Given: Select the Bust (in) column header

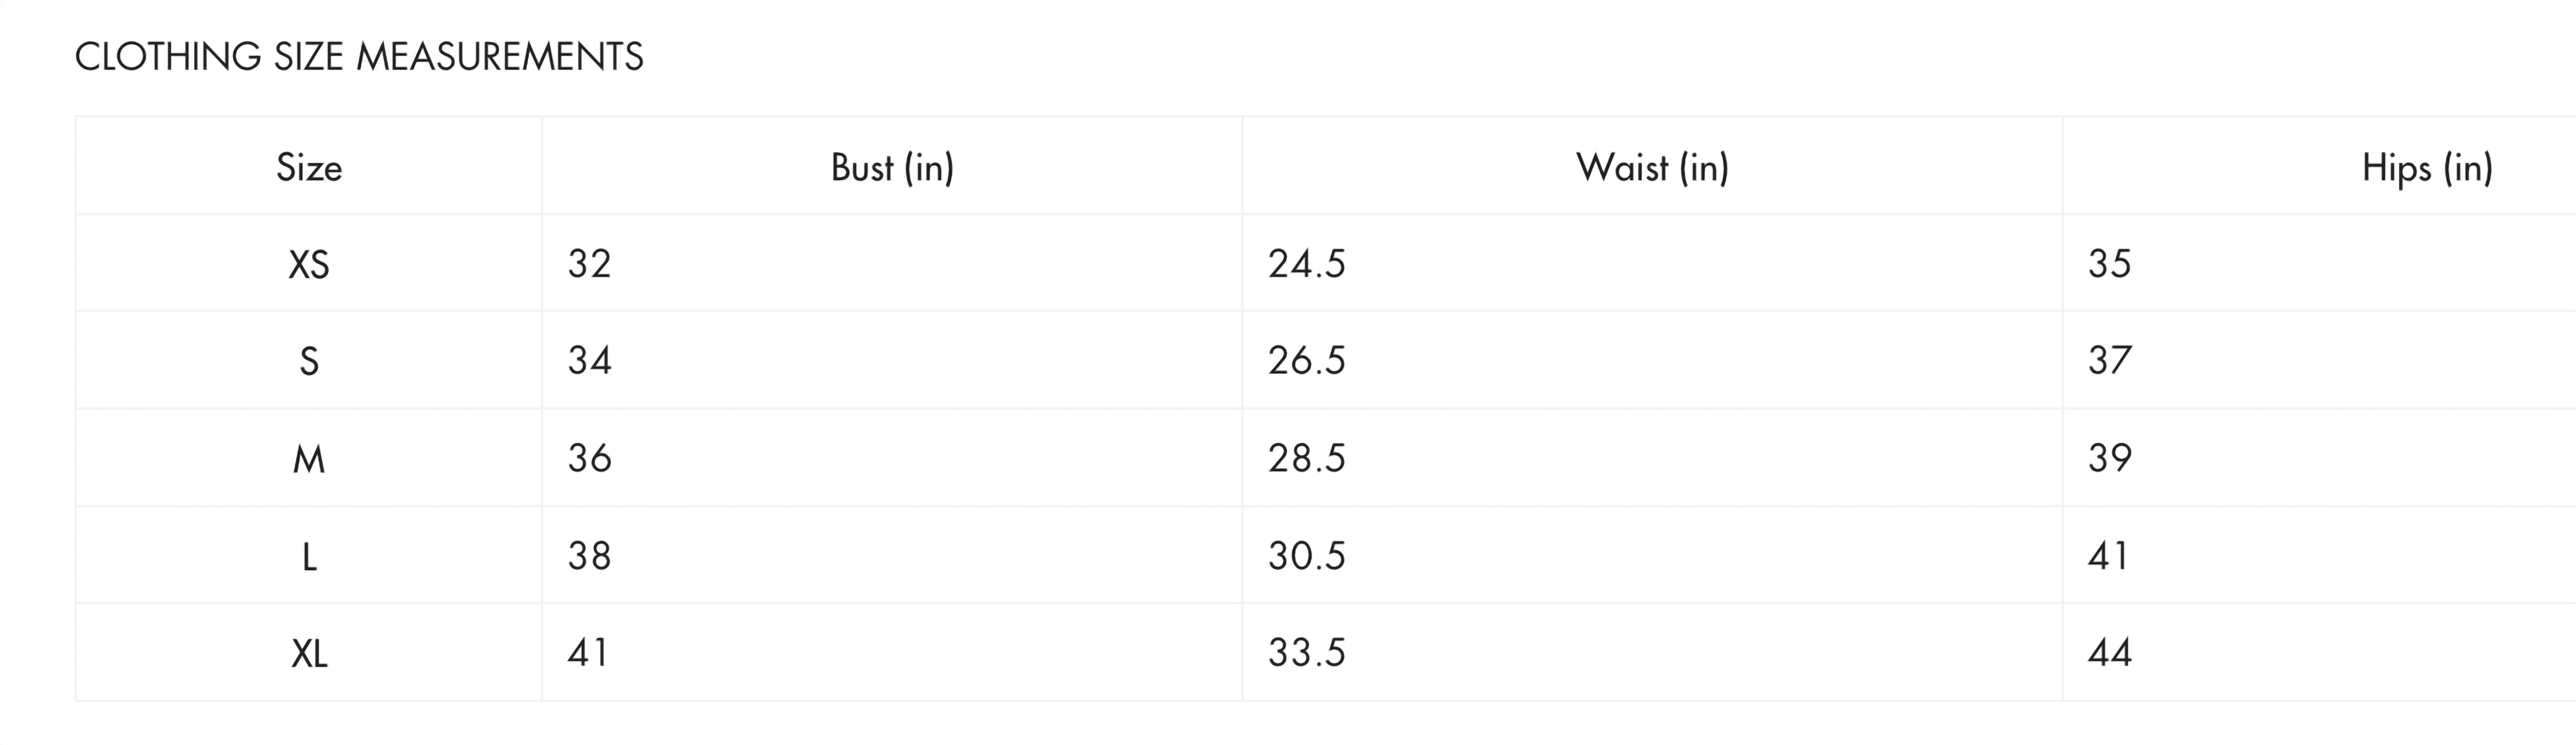Looking at the screenshot, I should [892, 167].
